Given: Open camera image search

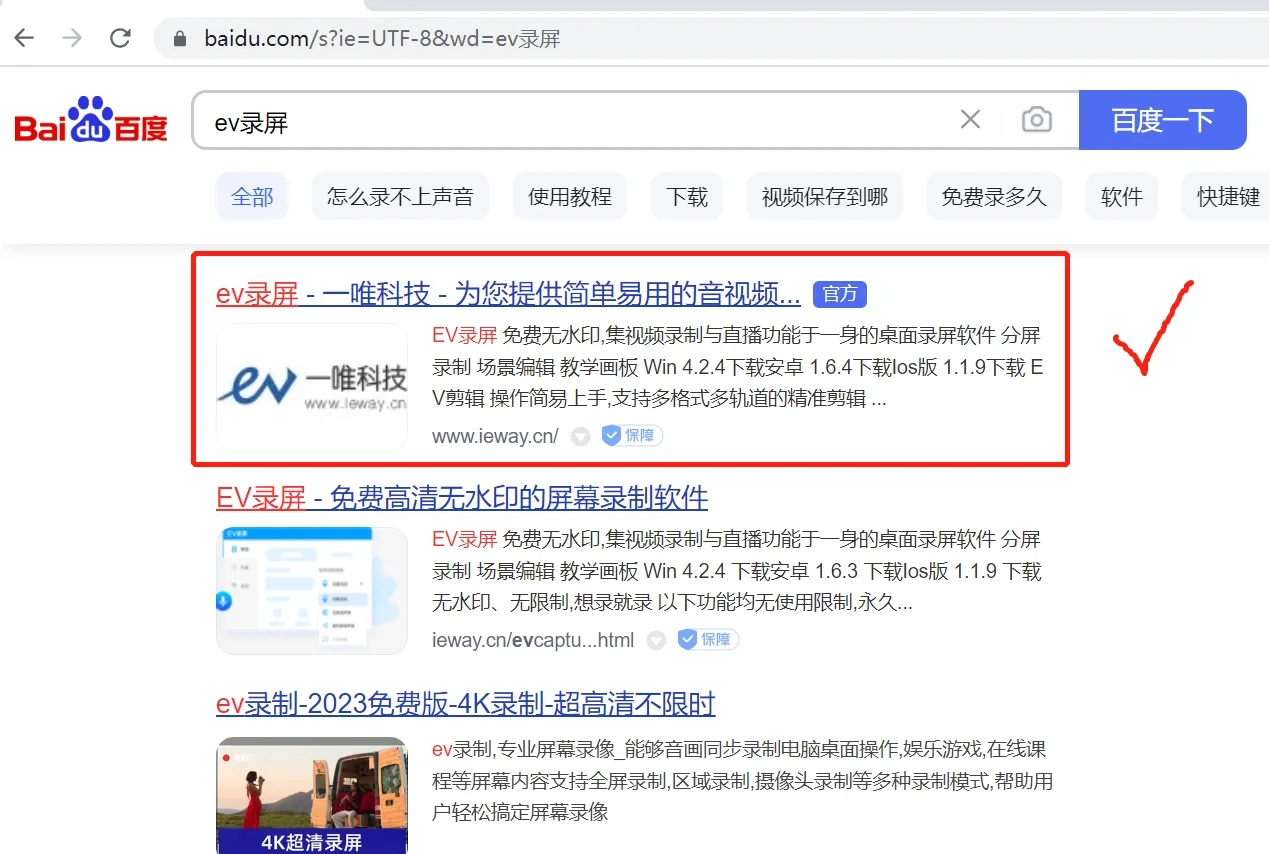Looking at the screenshot, I should pos(1037,120).
